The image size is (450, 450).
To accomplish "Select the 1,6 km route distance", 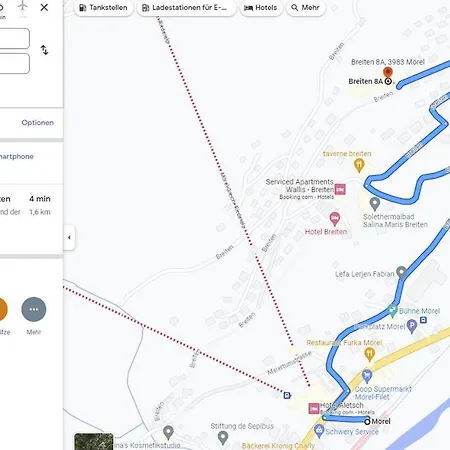I will click(40, 212).
